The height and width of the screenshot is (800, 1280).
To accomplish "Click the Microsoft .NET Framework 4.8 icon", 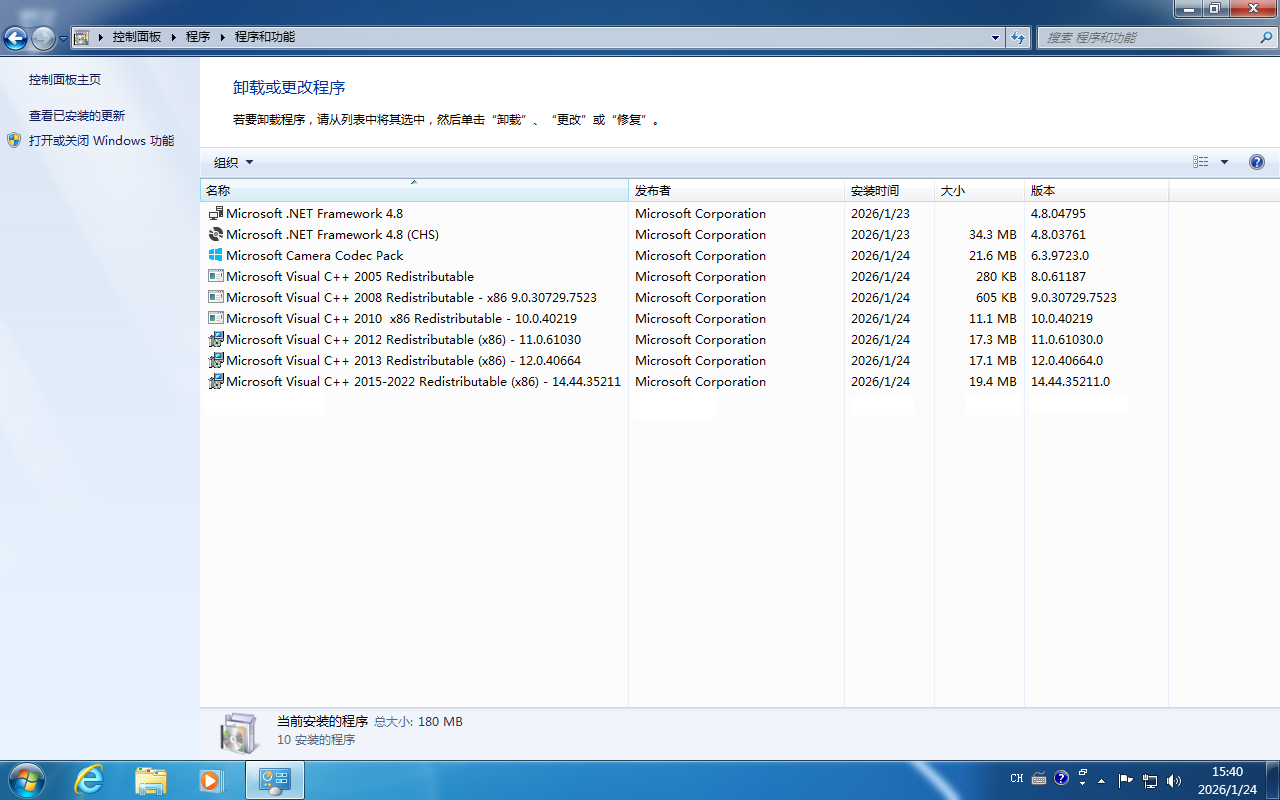I will click(x=214, y=213).
